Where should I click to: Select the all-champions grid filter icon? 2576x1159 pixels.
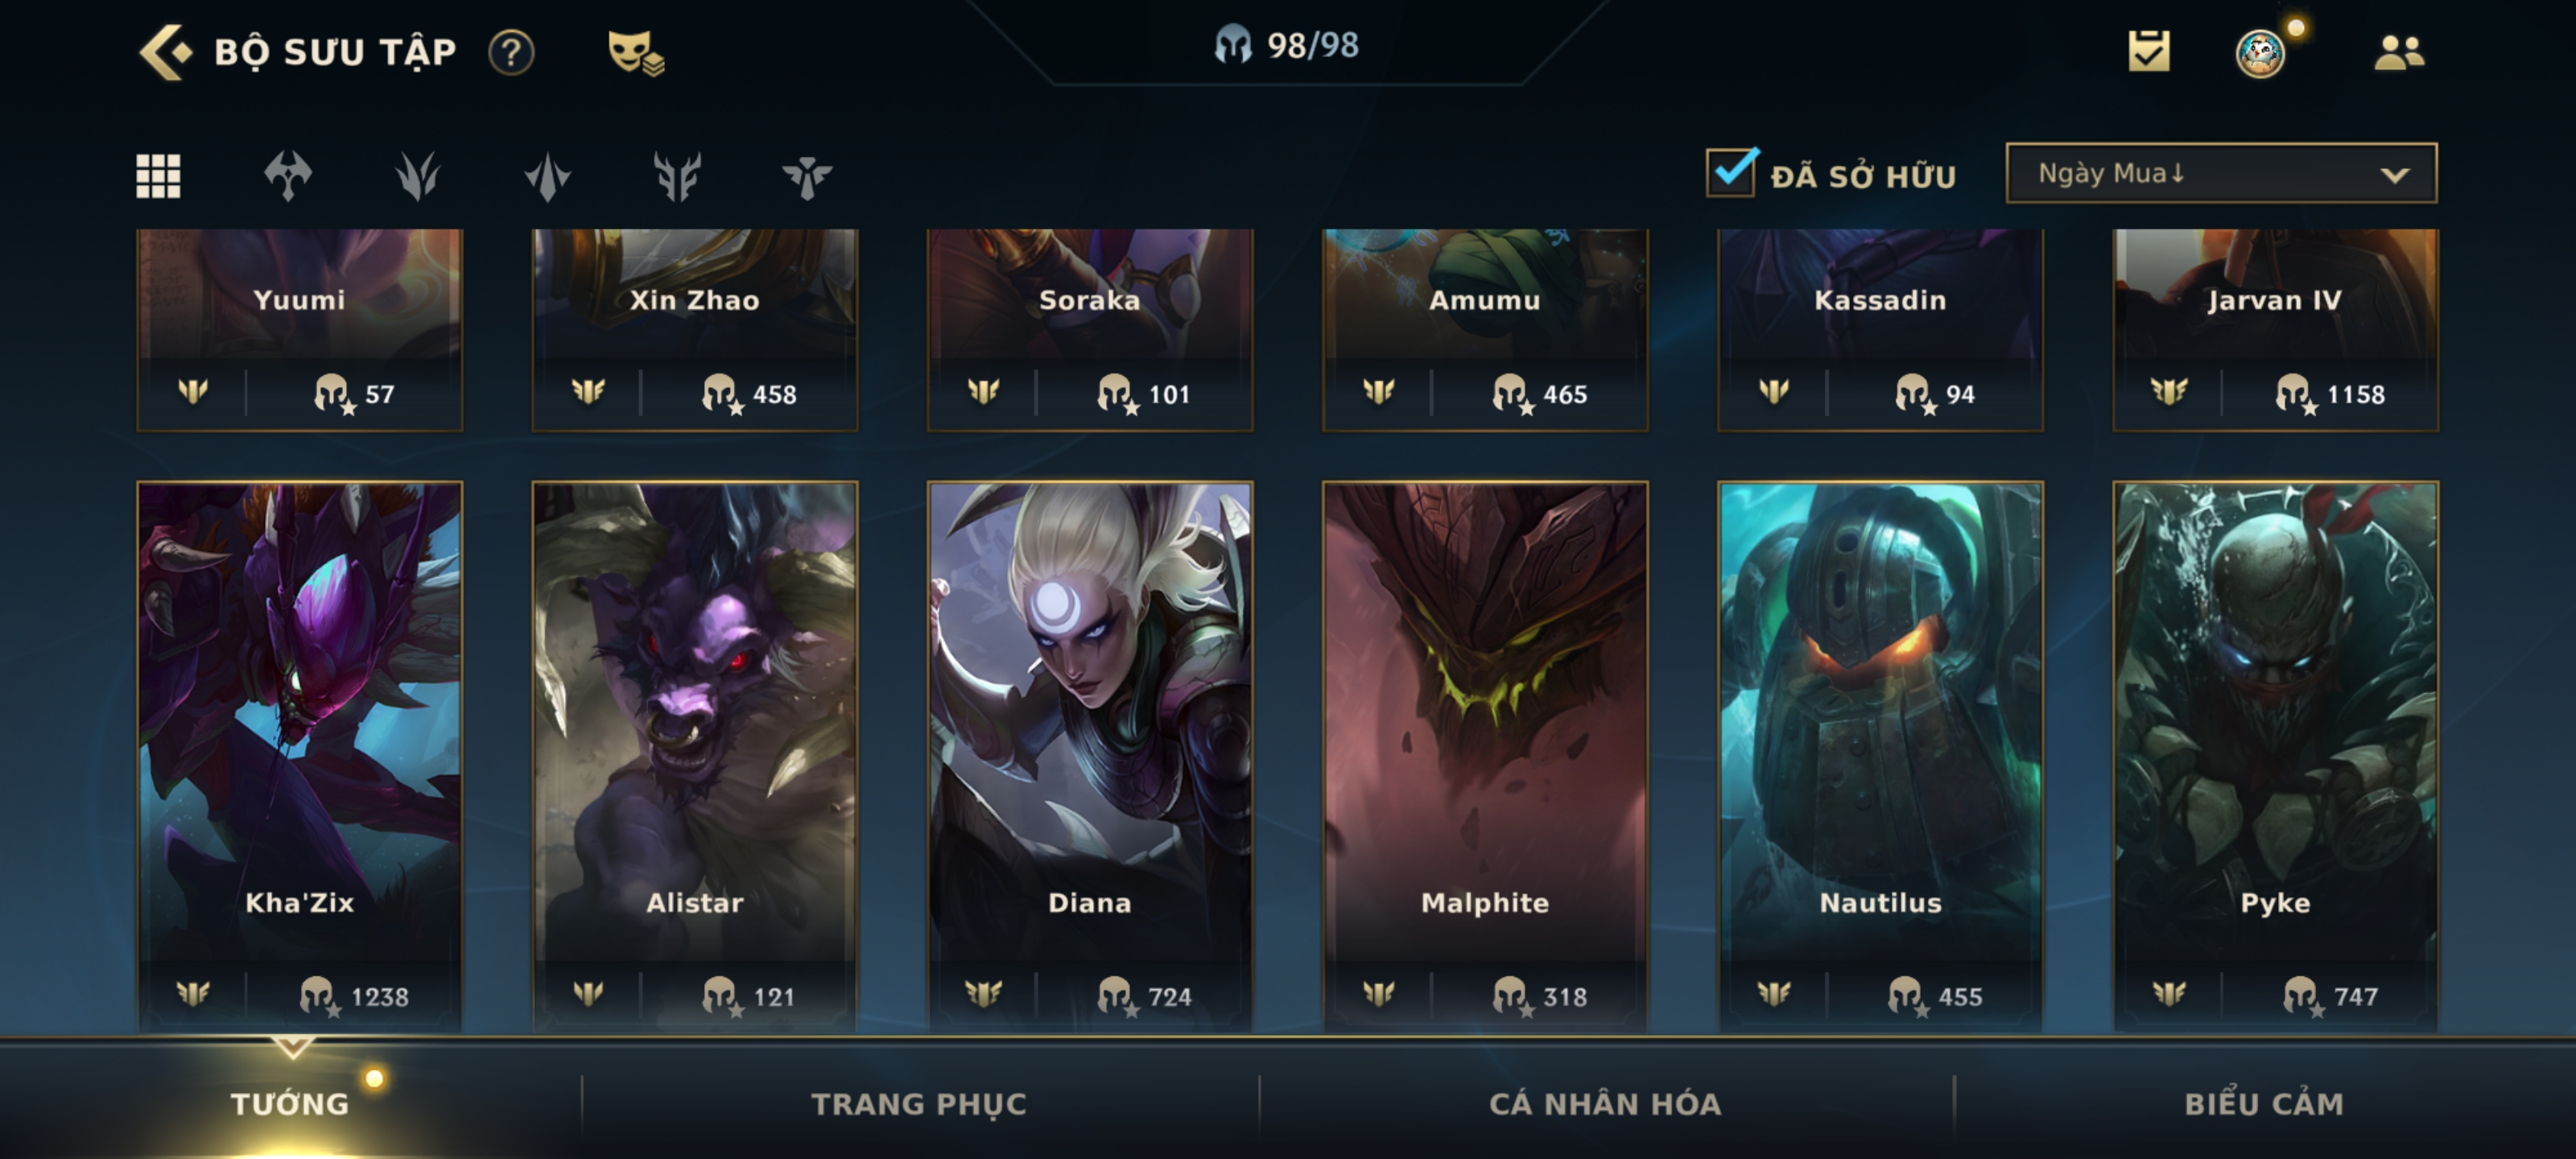coord(158,176)
